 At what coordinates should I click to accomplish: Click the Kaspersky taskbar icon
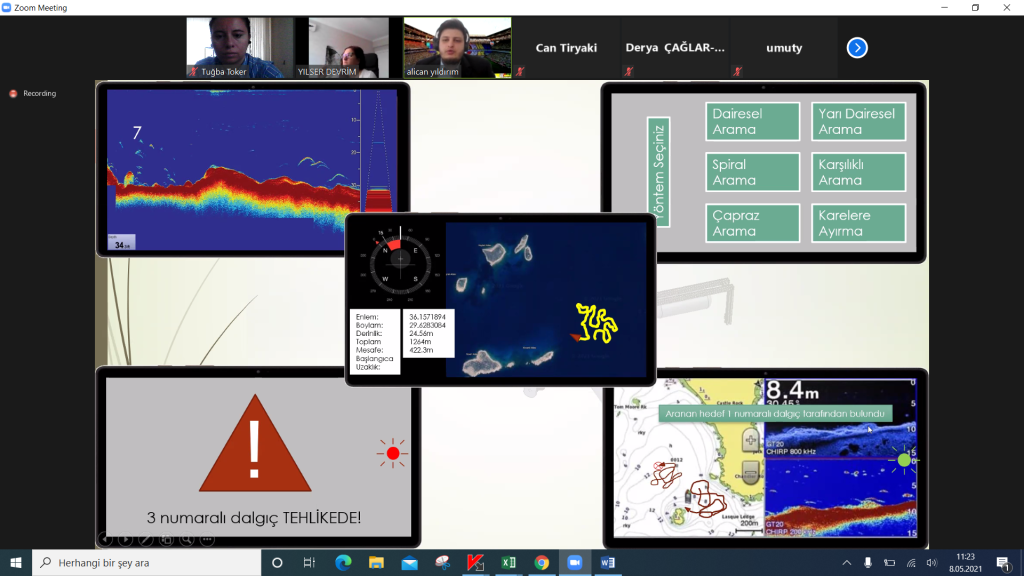[x=475, y=563]
